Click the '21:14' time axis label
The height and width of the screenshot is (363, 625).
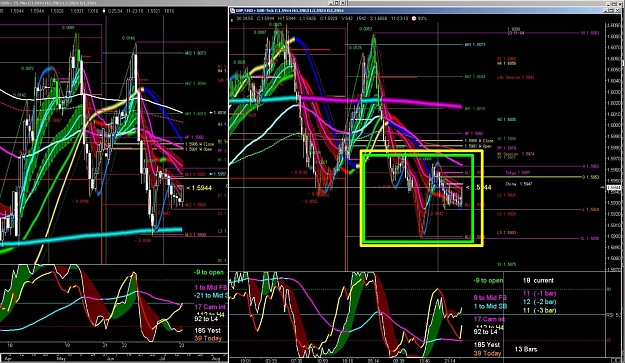point(450,360)
